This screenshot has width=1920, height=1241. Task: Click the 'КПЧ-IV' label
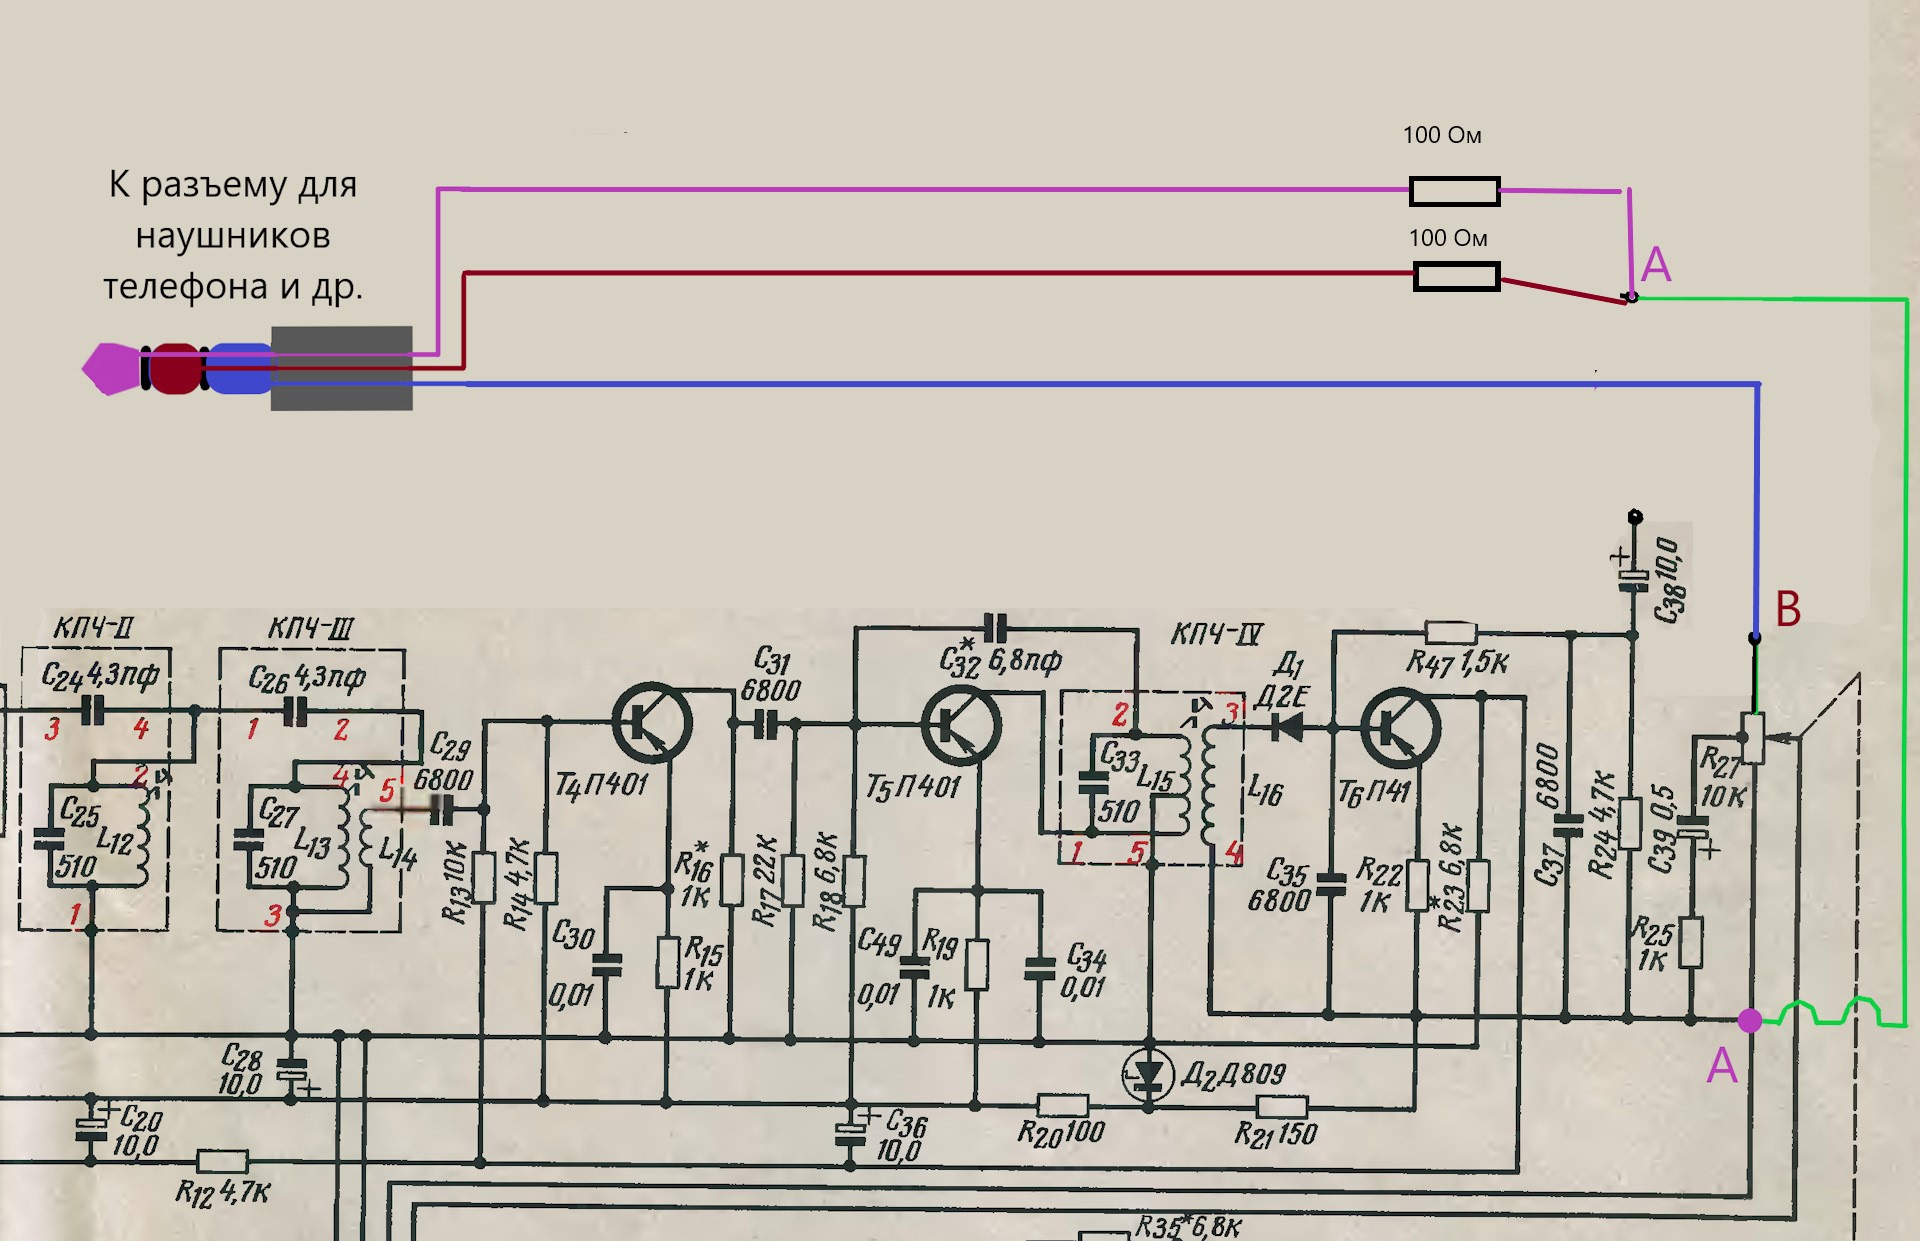[1217, 634]
